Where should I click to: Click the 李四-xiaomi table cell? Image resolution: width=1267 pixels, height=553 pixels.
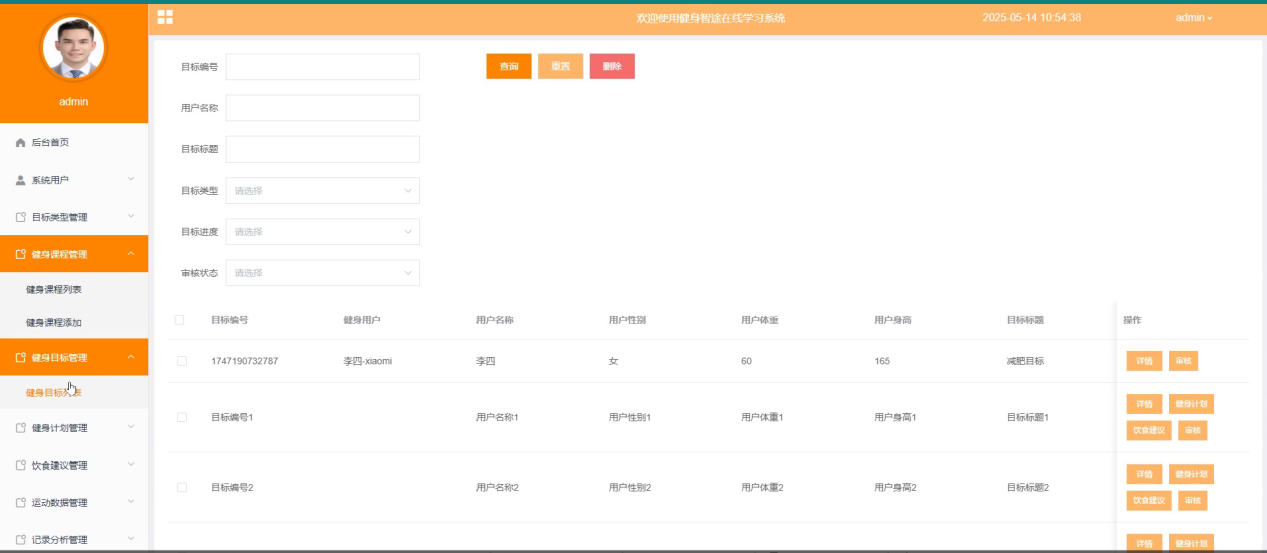click(367, 361)
